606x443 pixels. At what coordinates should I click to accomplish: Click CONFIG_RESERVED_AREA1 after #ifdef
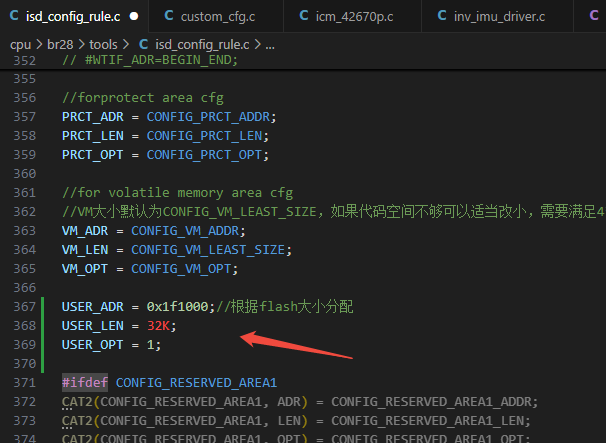tap(196, 383)
